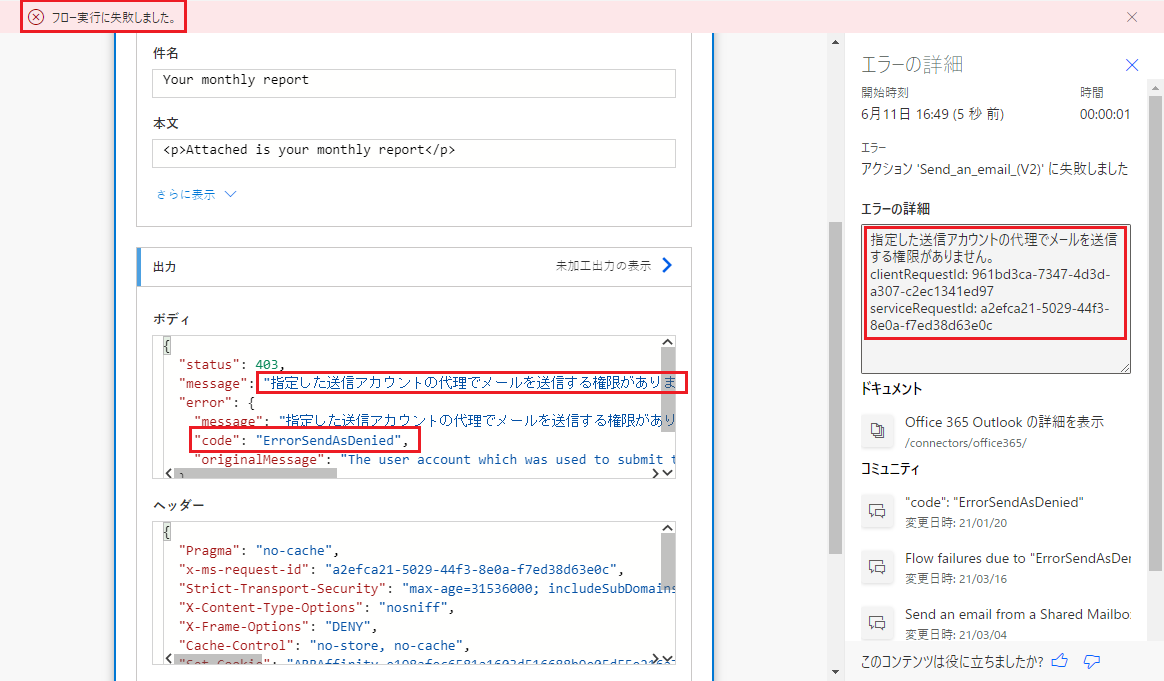Image resolution: width=1164 pixels, height=681 pixels.
Task: Click the thumbs up feedback icon
Action: [x=1060, y=660]
